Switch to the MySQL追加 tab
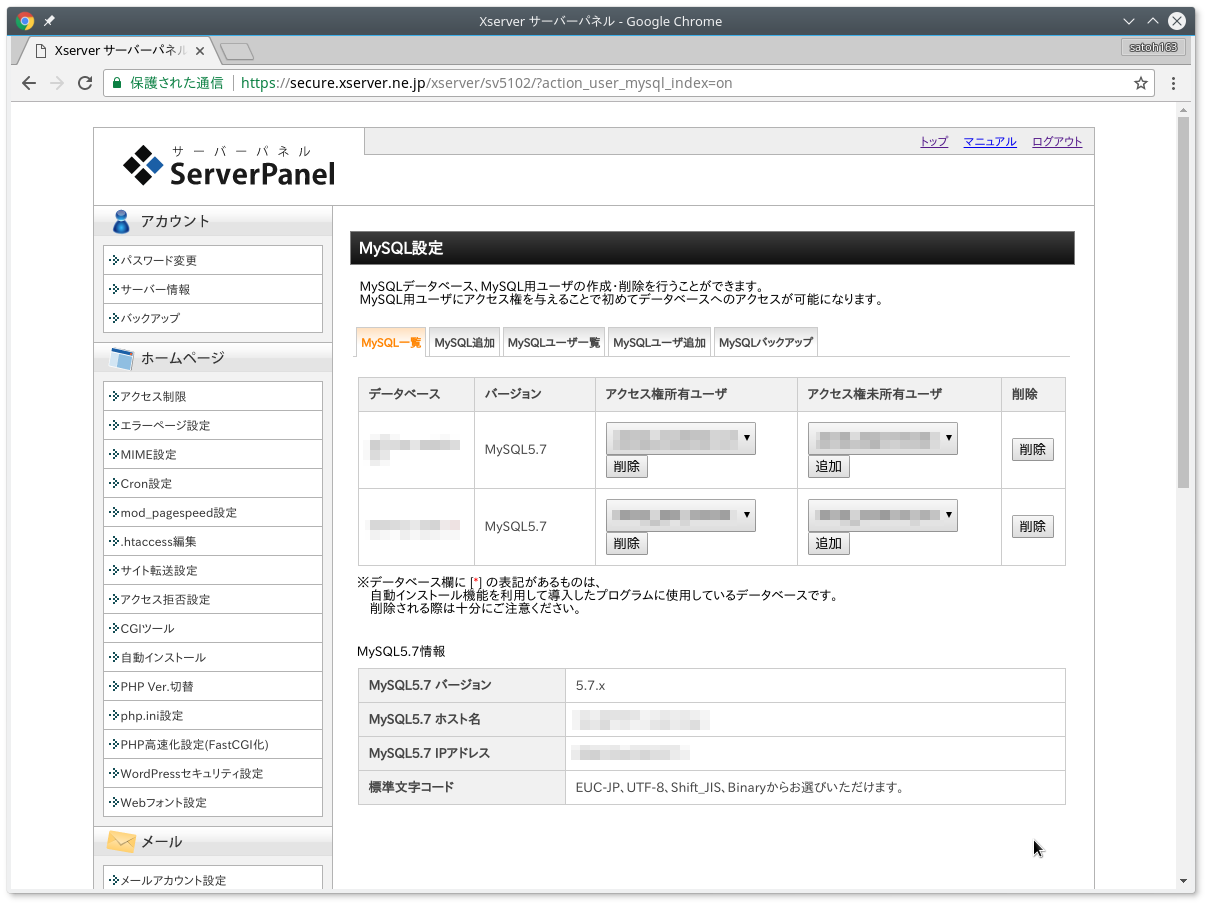This screenshot has height=906, width=1208. (x=465, y=342)
